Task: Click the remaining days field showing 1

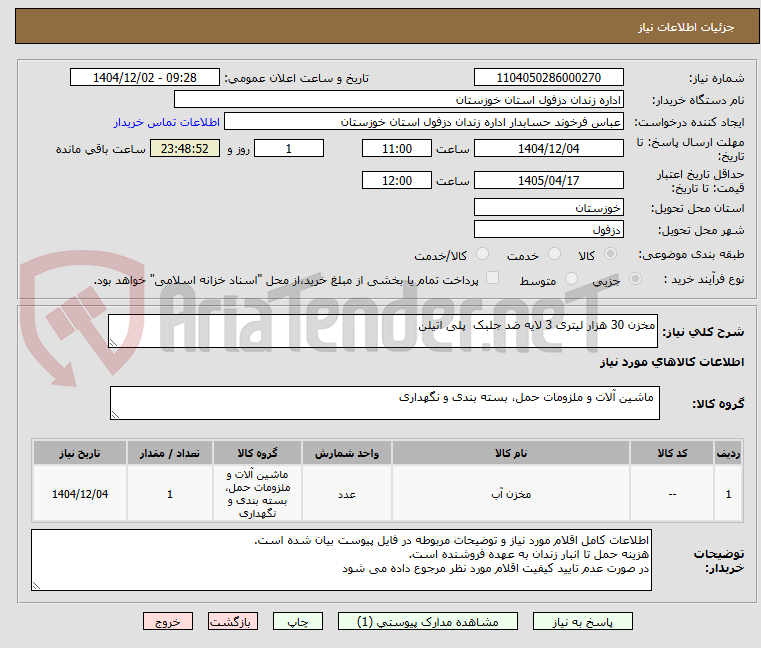Action: (x=289, y=148)
